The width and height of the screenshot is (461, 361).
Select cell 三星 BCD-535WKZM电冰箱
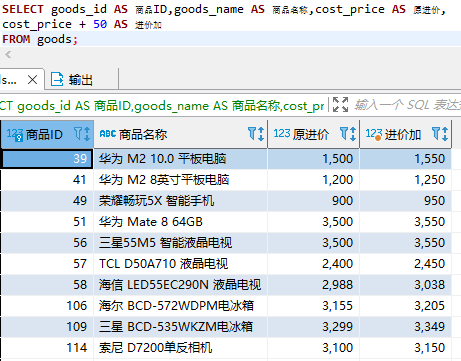180,327
